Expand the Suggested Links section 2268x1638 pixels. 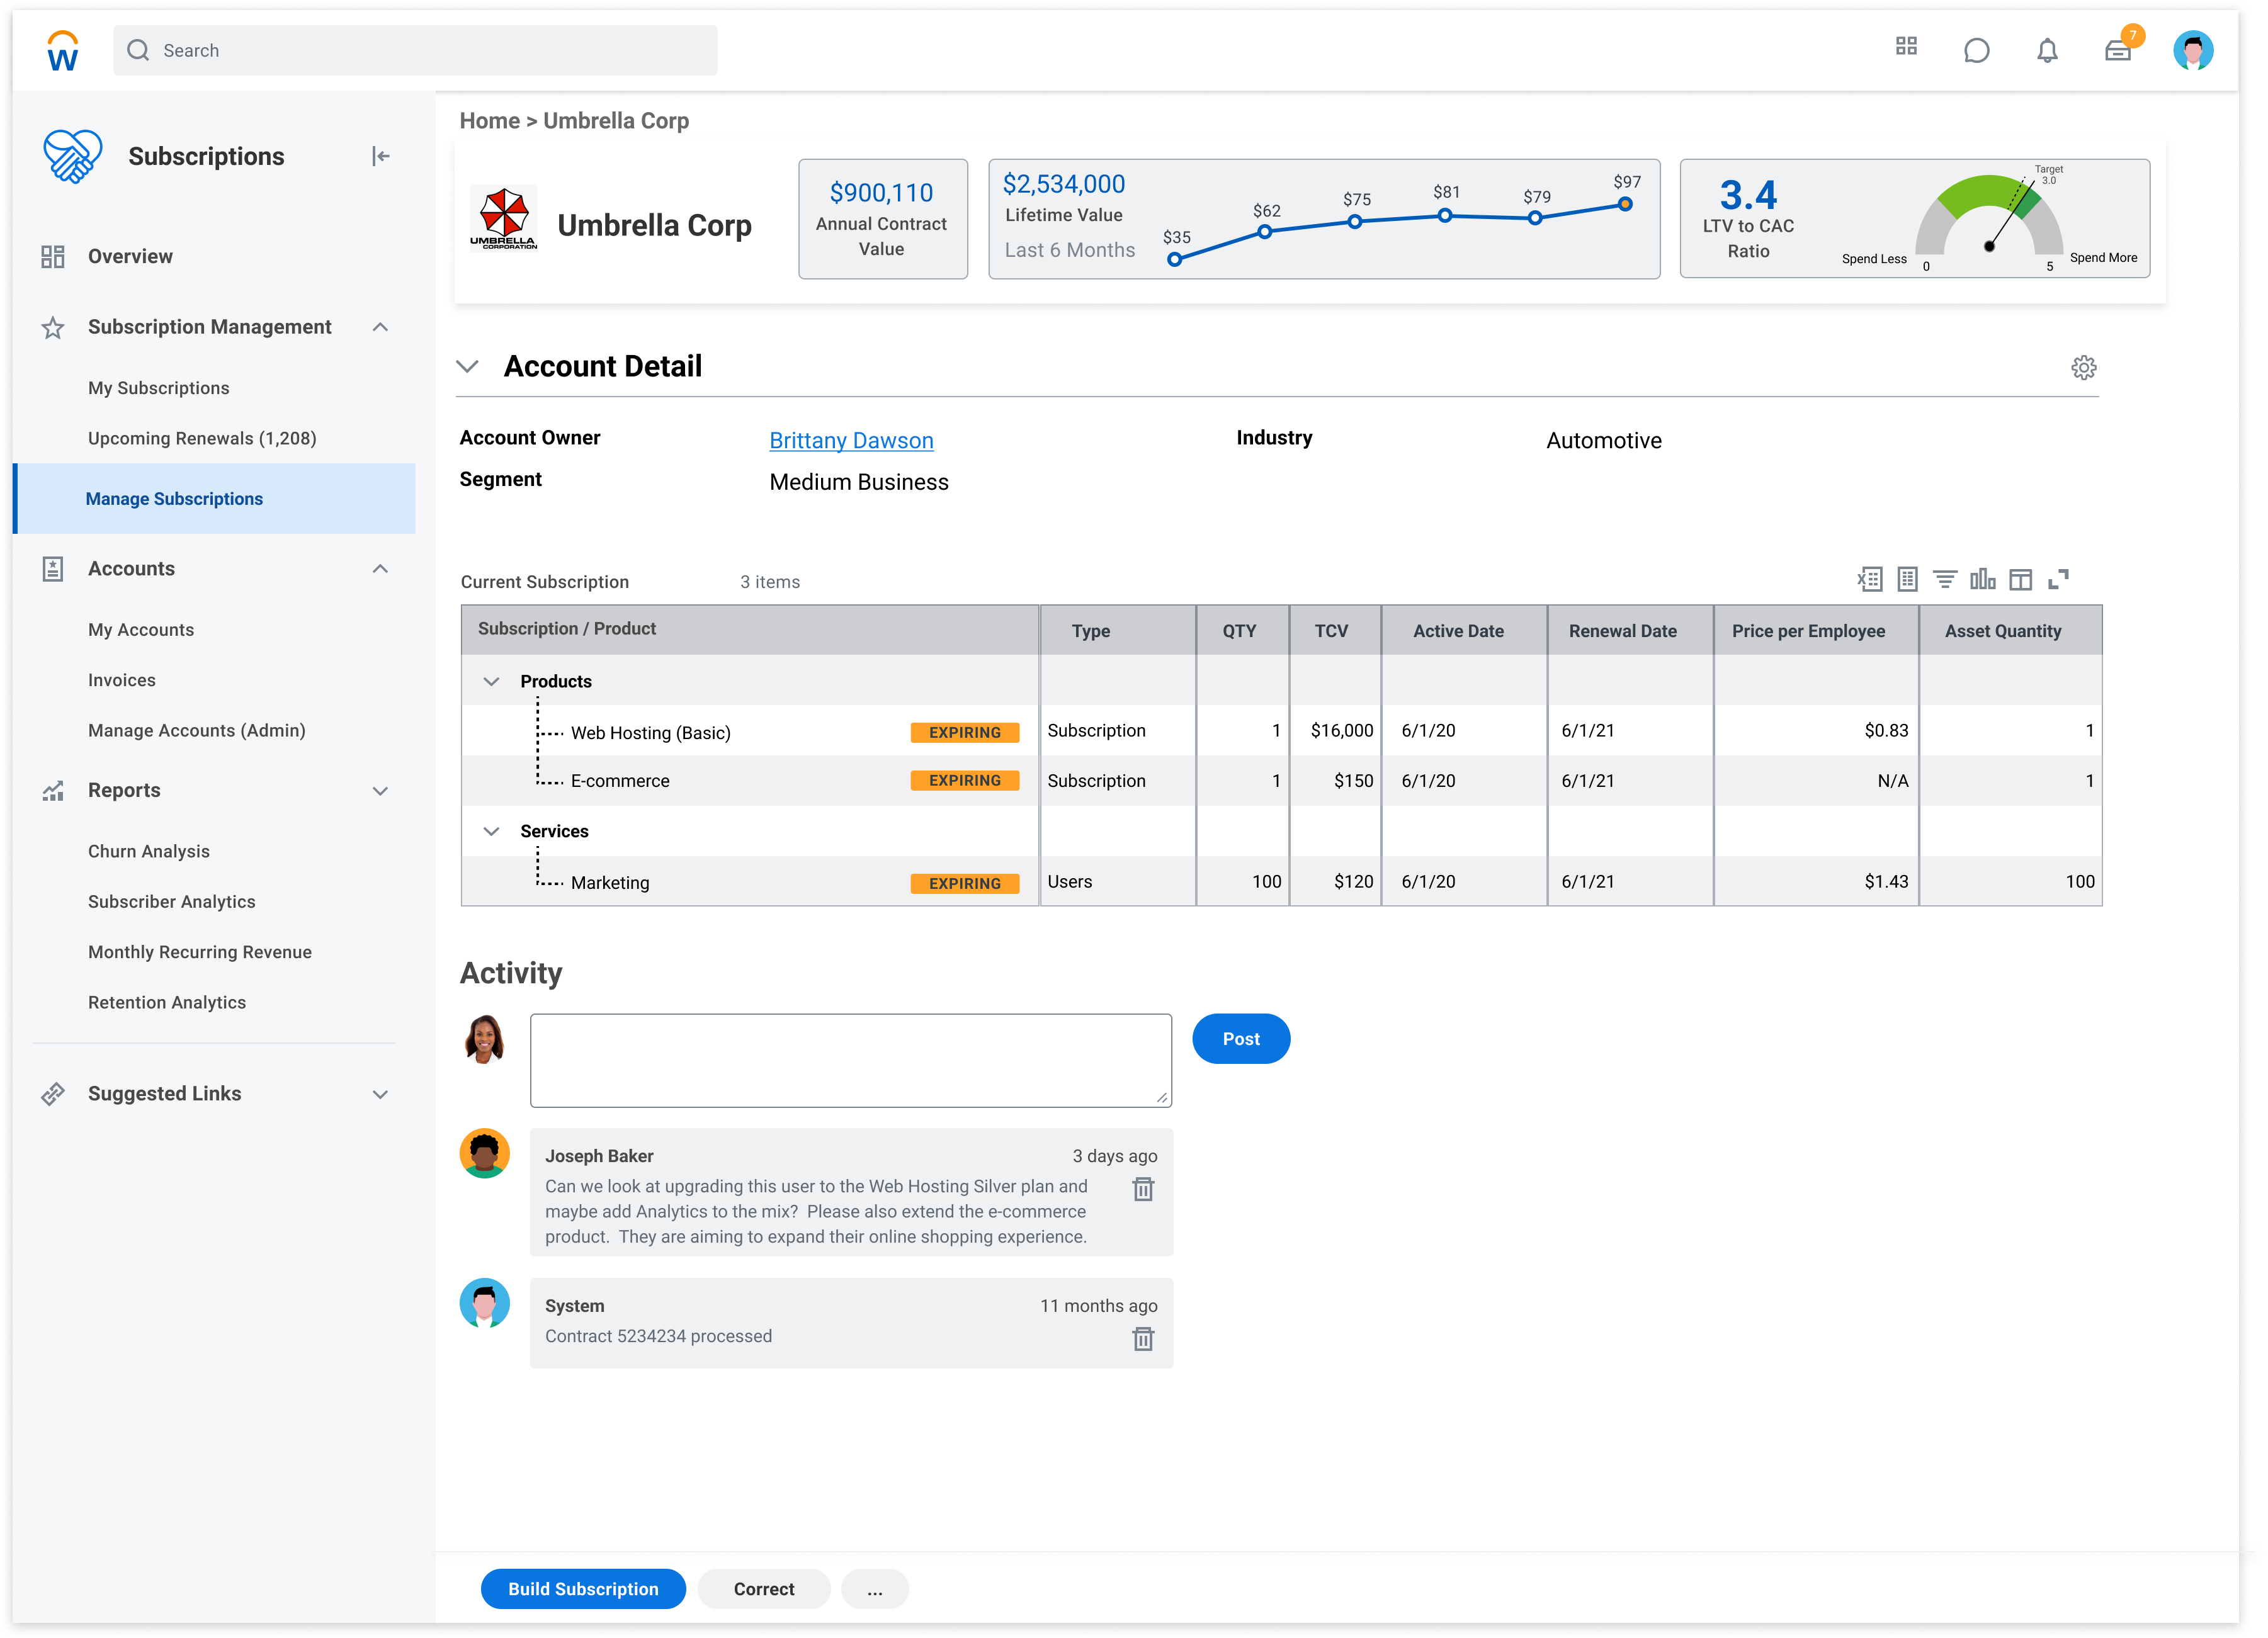(380, 1095)
